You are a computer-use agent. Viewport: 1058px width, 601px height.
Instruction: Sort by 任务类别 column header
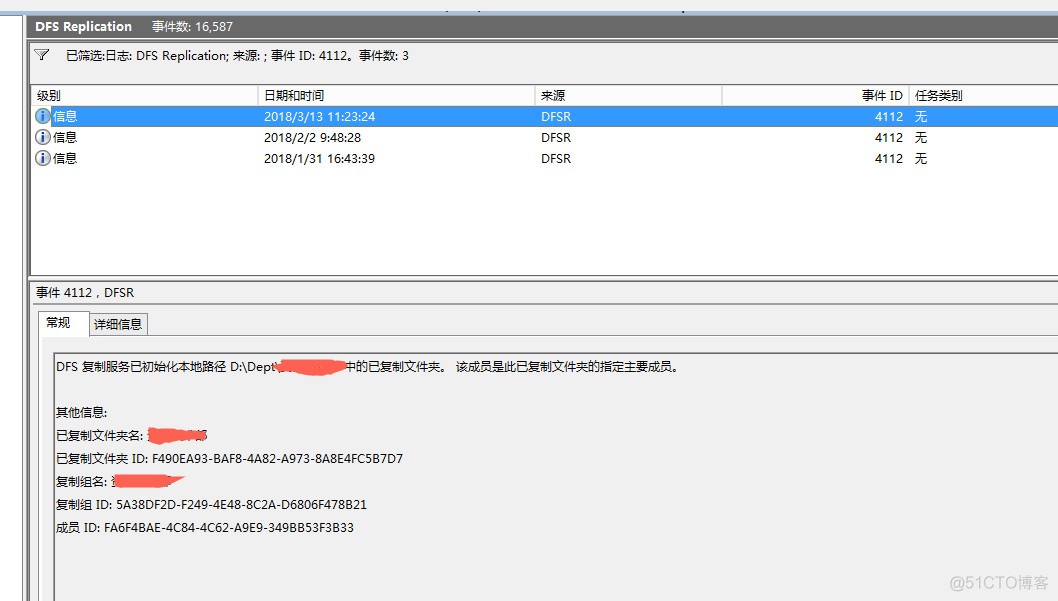pyautogui.click(x=984, y=96)
